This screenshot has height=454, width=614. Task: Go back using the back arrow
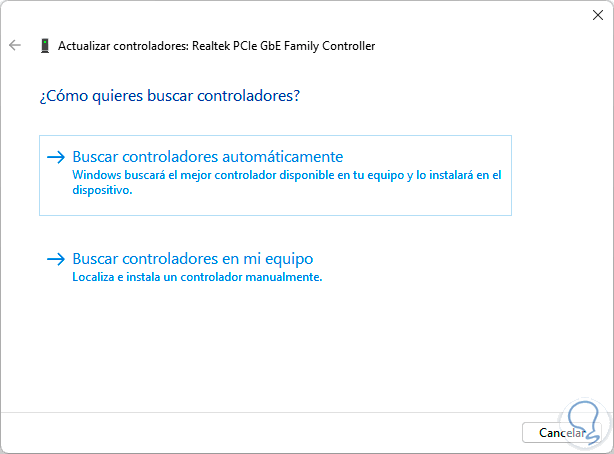coord(15,45)
